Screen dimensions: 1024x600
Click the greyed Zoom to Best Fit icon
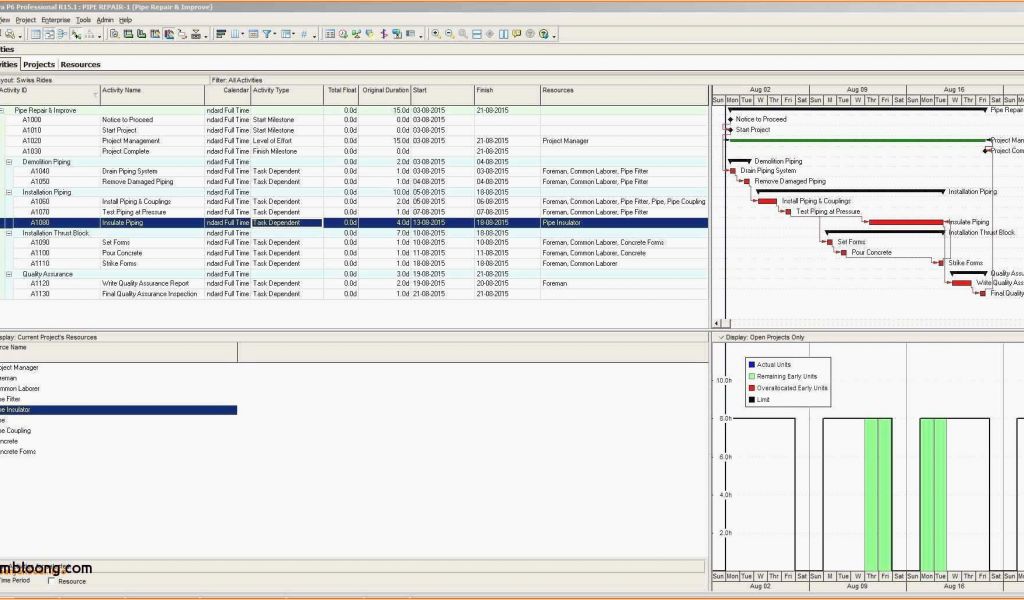click(x=463, y=34)
